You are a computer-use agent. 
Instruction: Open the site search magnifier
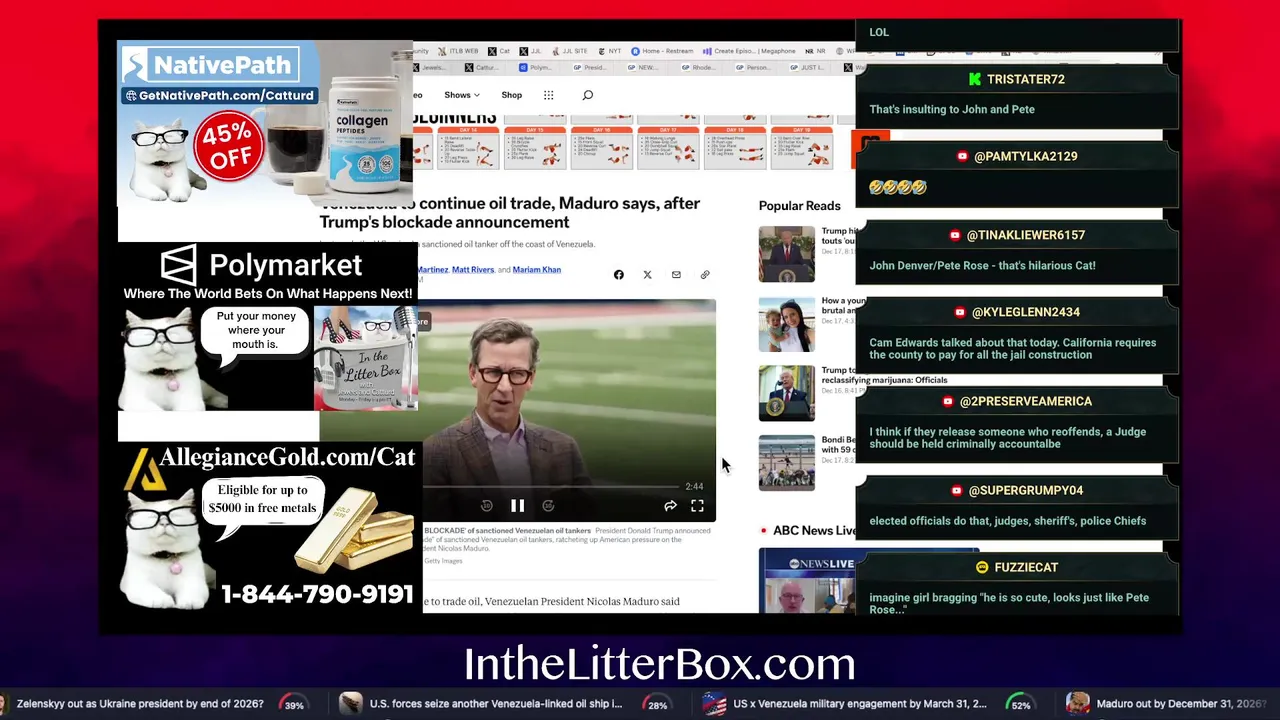[588, 95]
